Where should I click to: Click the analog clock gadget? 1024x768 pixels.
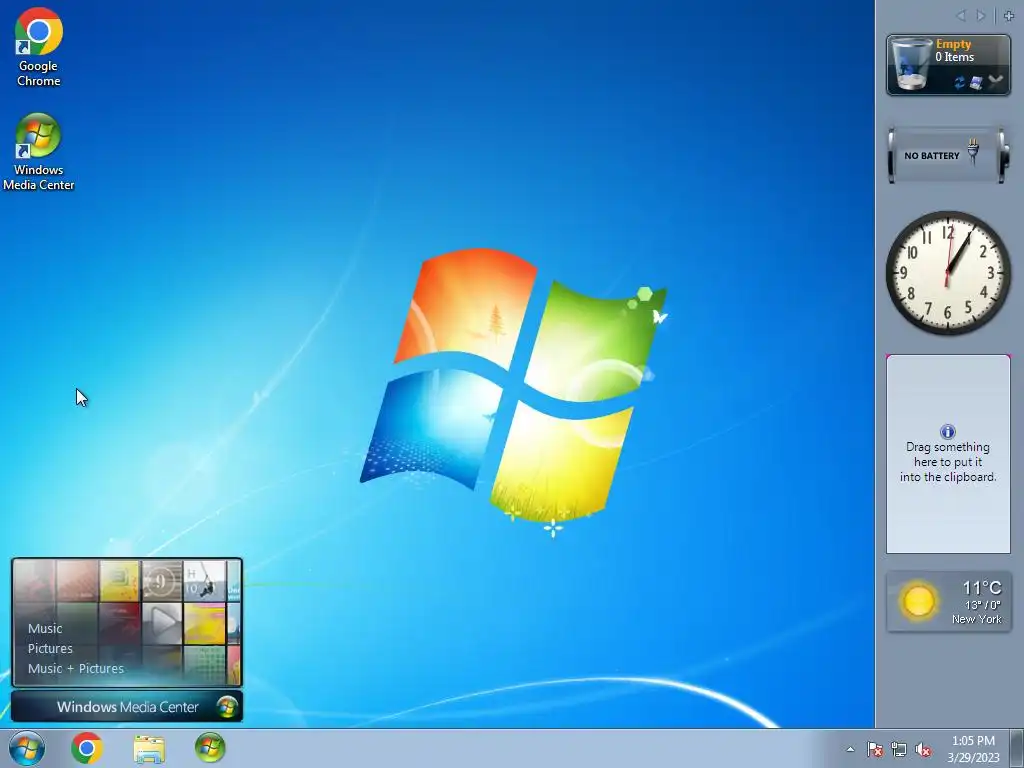coord(948,273)
